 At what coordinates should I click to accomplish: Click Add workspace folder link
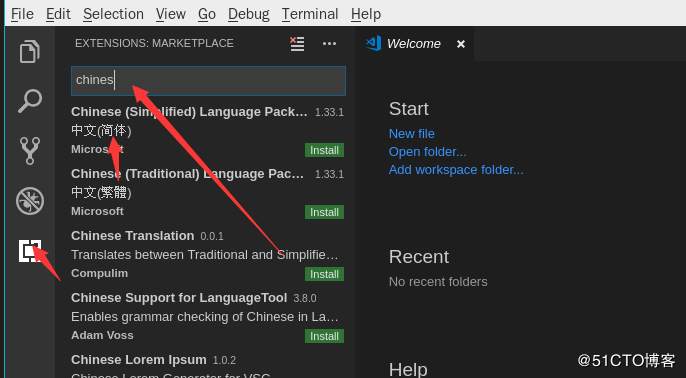coord(456,169)
